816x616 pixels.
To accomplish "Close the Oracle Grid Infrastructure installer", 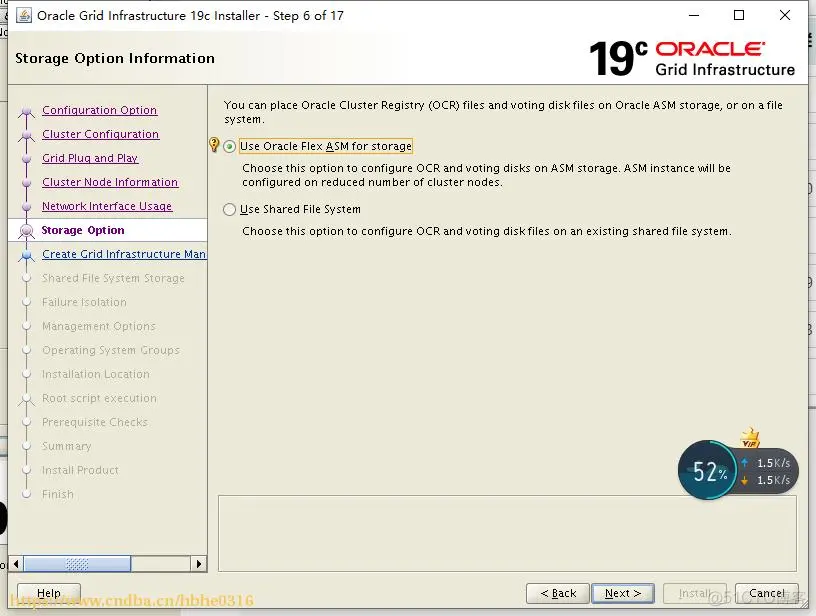I will [x=785, y=15].
